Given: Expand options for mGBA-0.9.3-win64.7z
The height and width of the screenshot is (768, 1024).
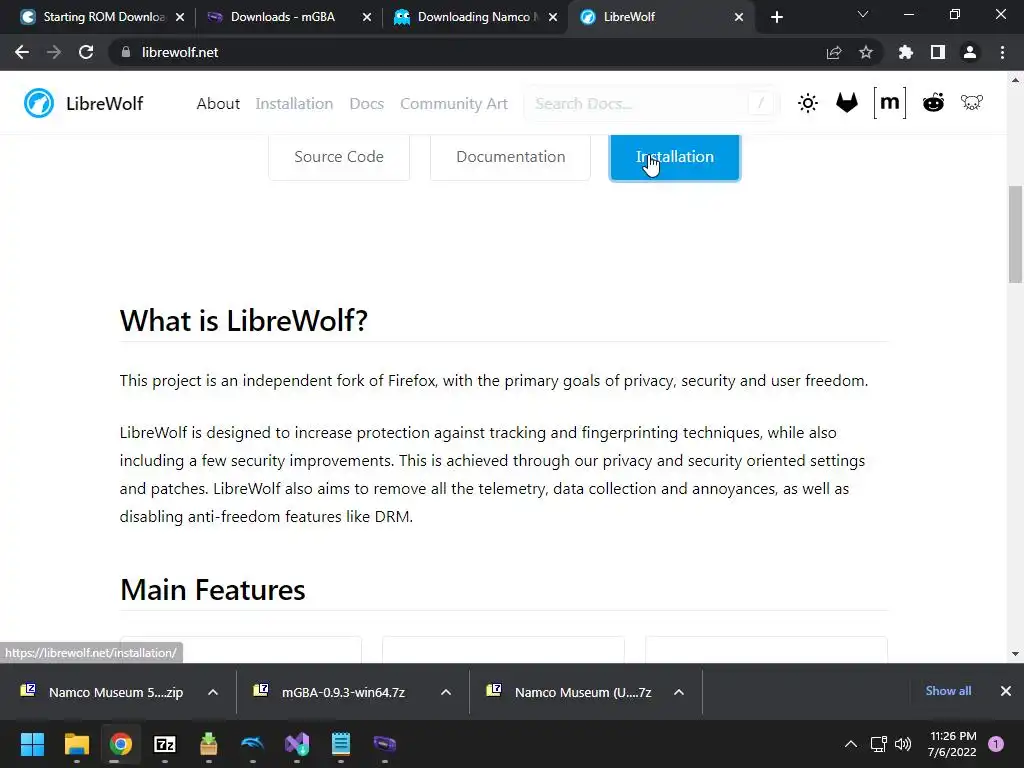Looking at the screenshot, I should click(446, 692).
